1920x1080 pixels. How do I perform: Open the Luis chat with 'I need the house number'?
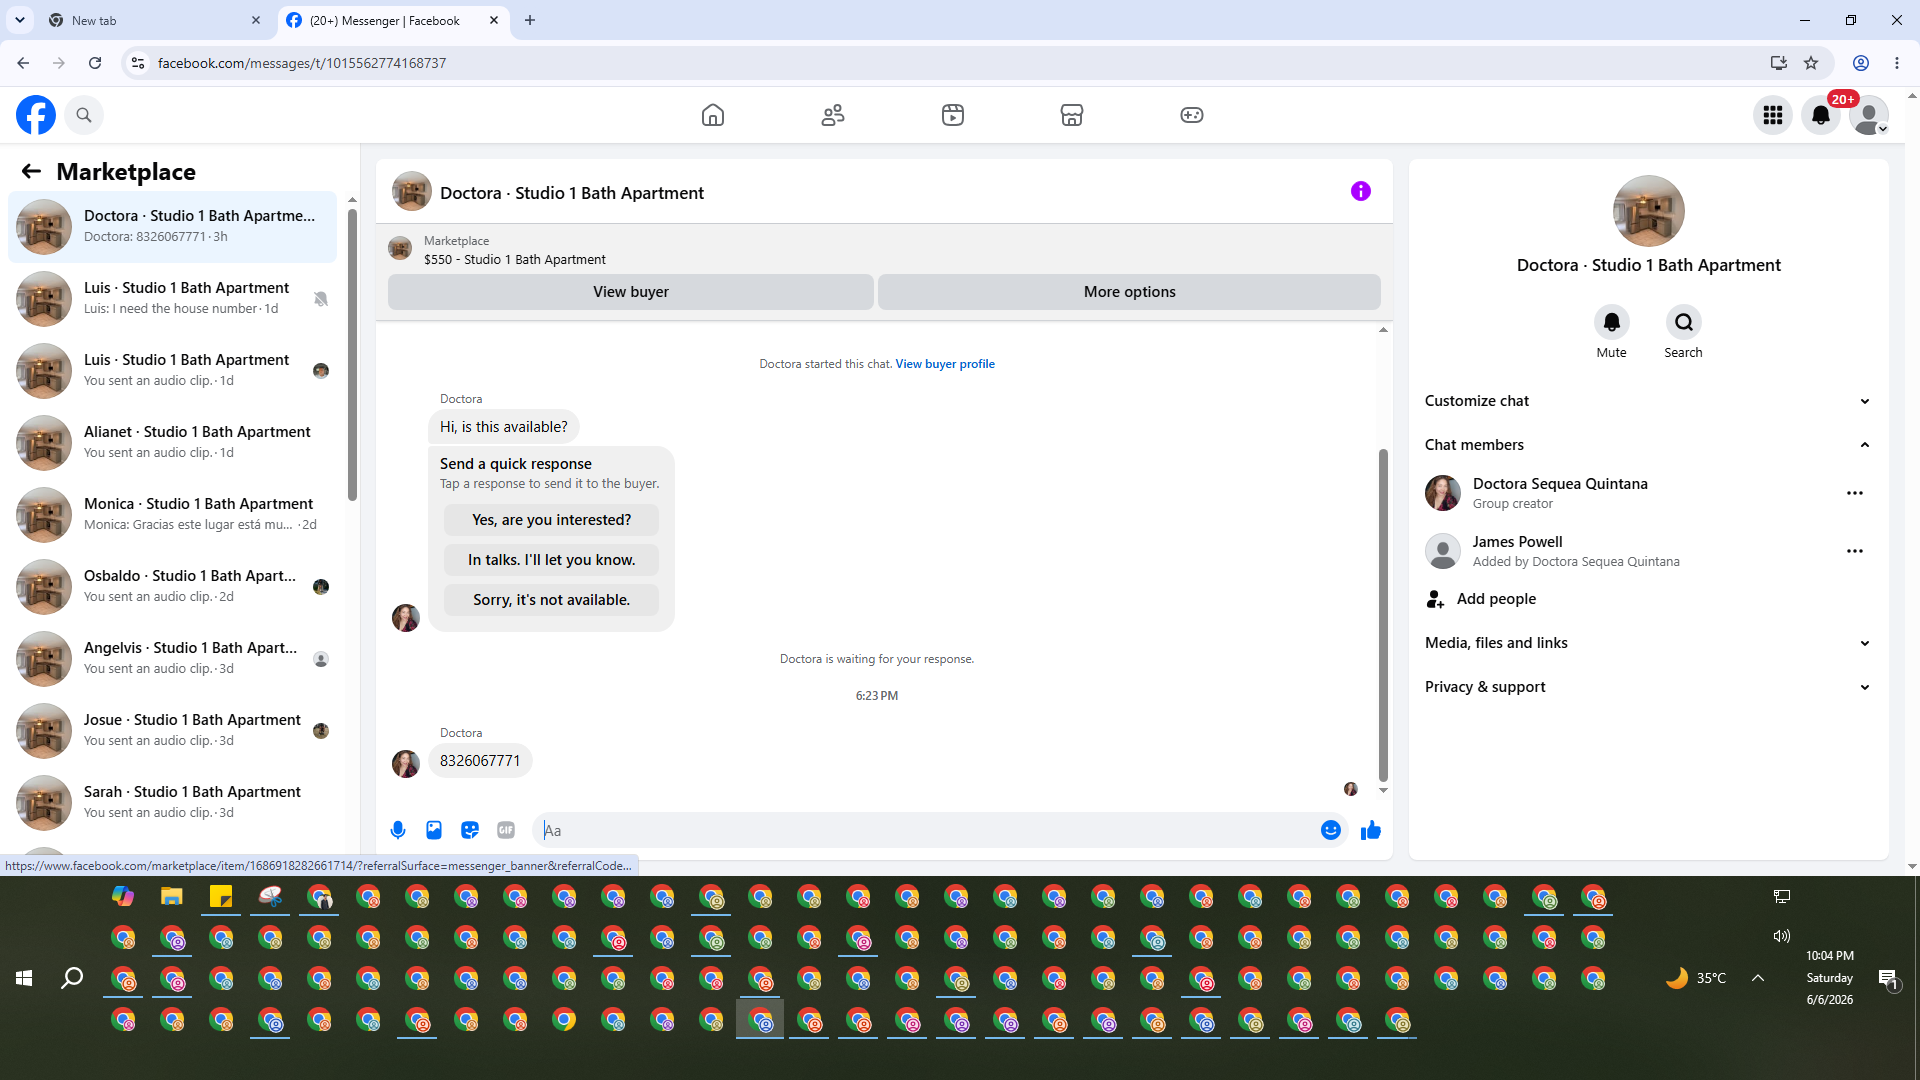tap(173, 298)
